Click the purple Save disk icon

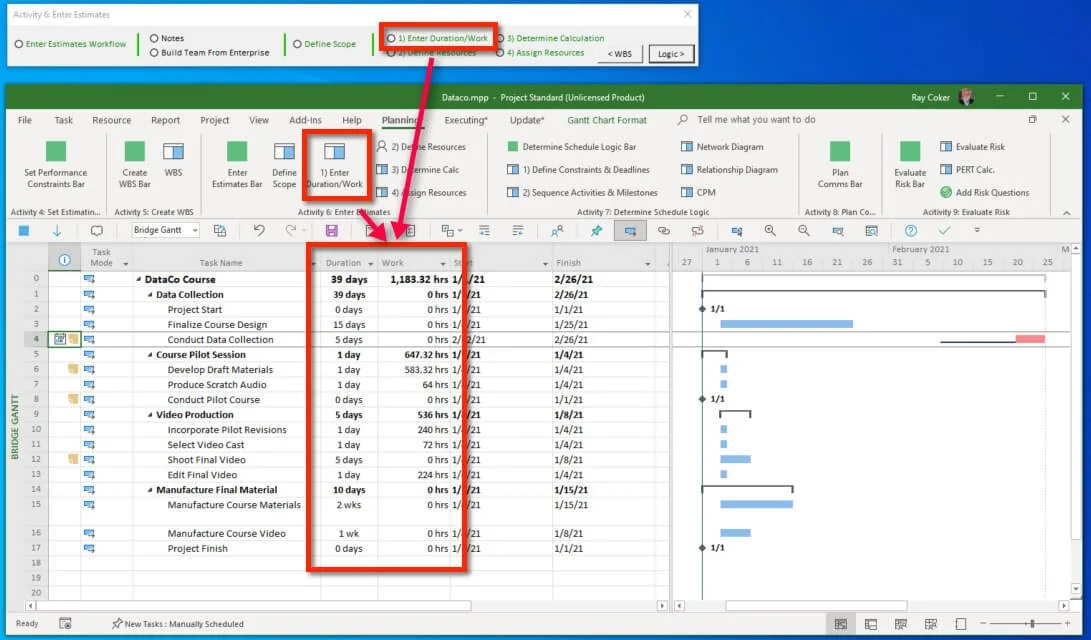coord(331,230)
